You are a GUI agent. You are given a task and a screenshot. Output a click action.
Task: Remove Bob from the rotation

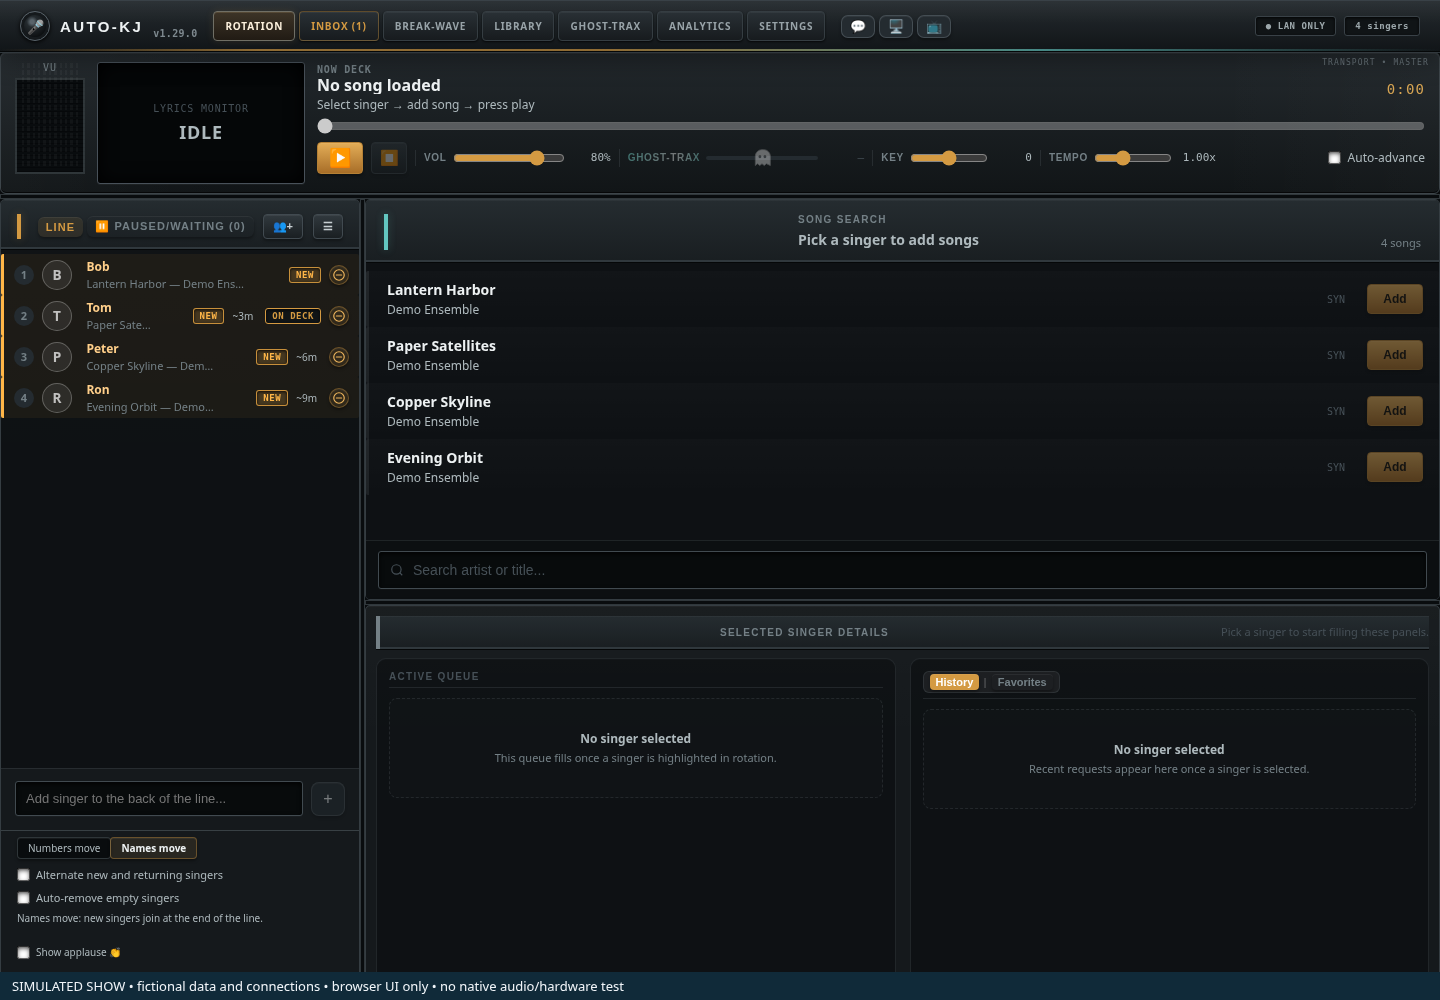[x=339, y=275]
